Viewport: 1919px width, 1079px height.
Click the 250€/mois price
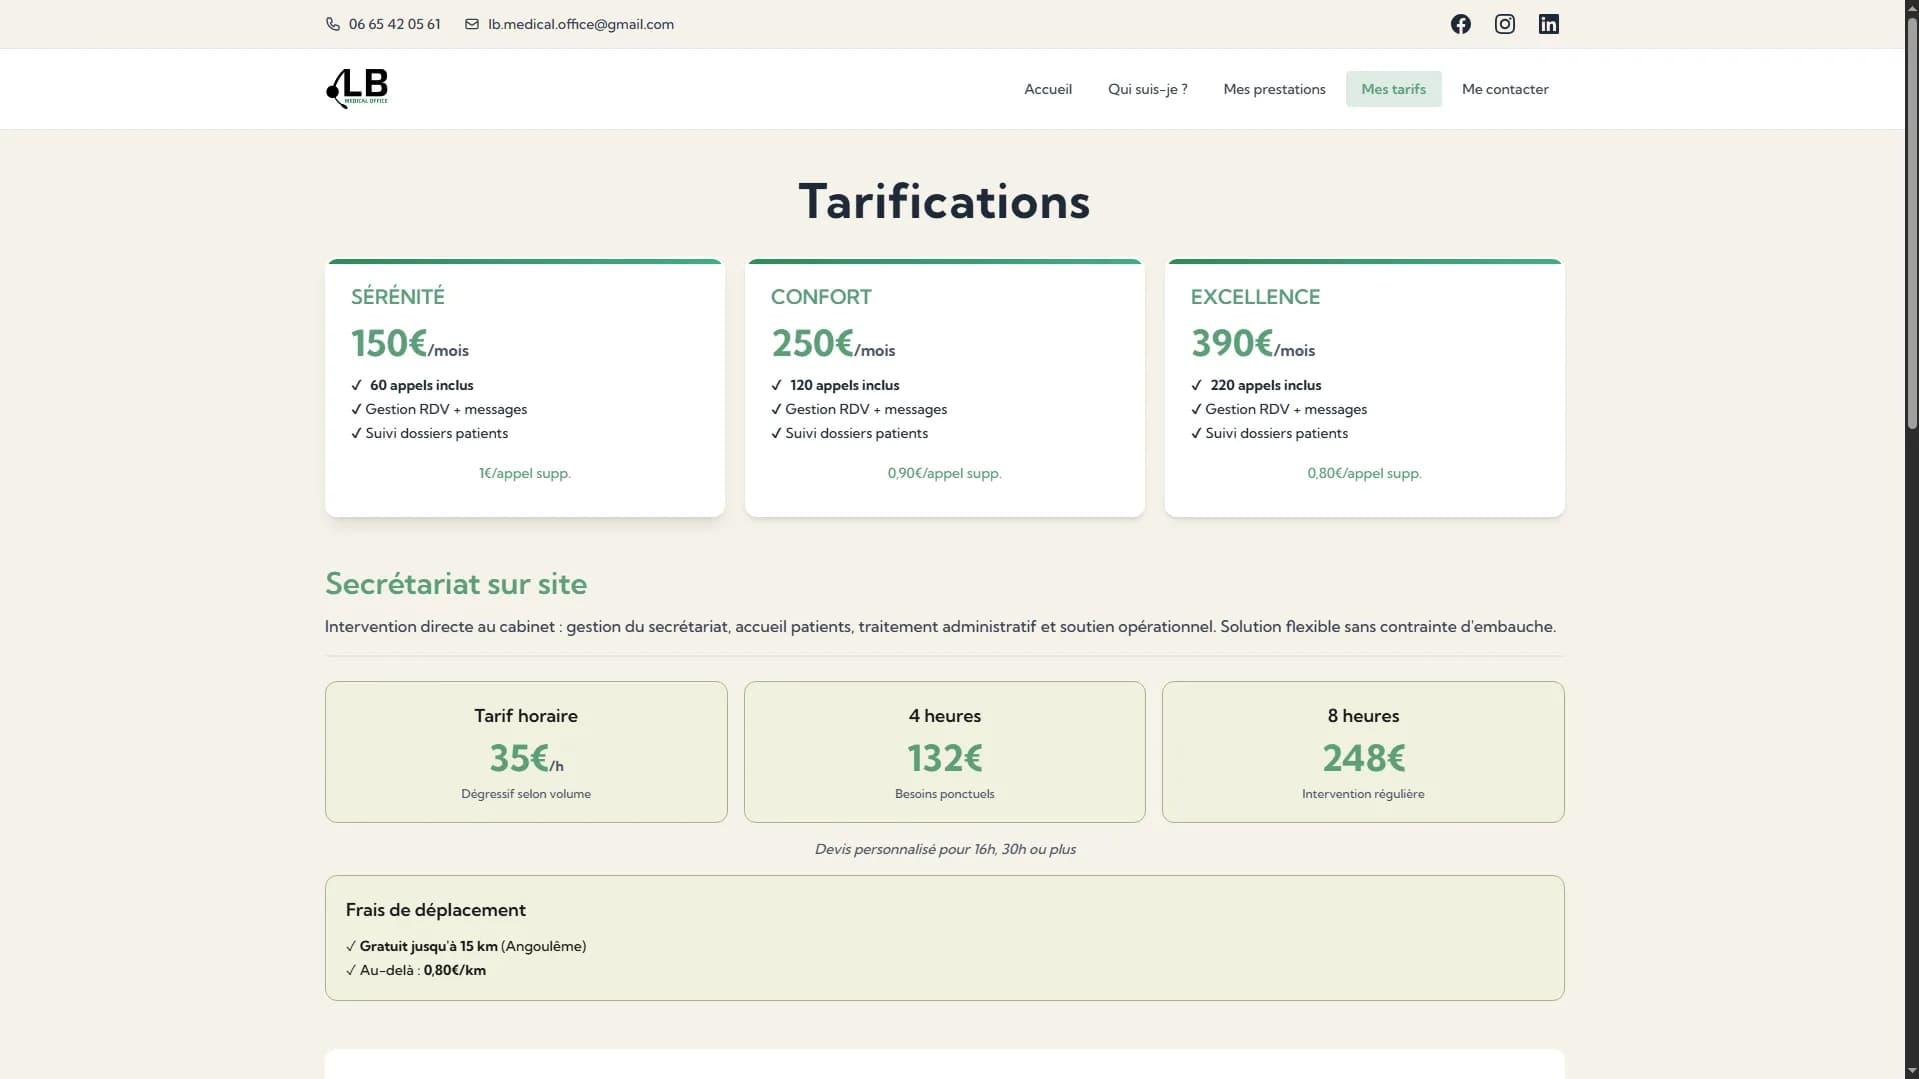tap(833, 344)
